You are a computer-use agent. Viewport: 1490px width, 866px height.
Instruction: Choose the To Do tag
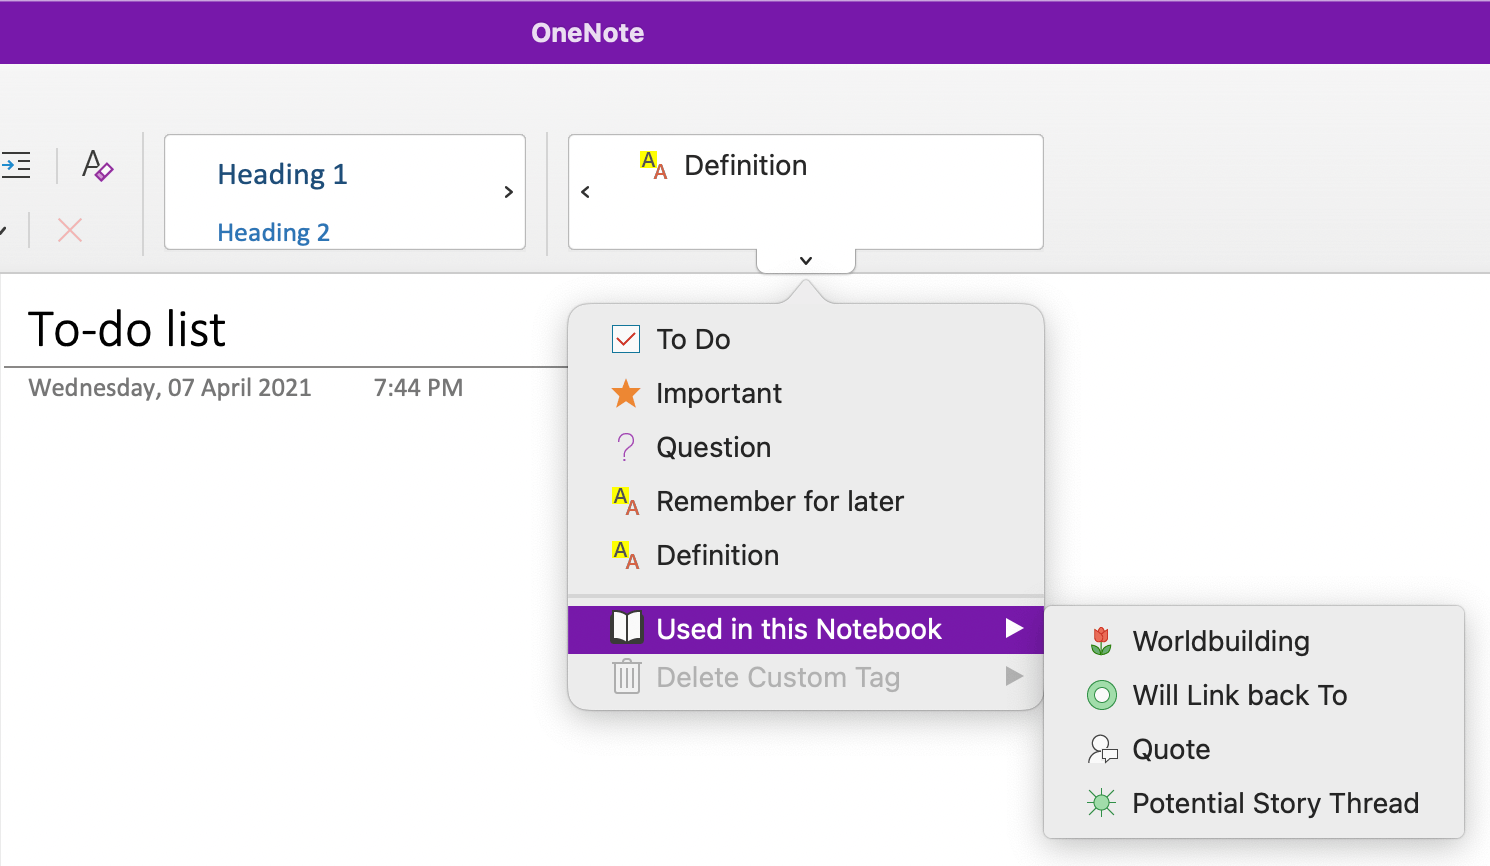point(806,340)
